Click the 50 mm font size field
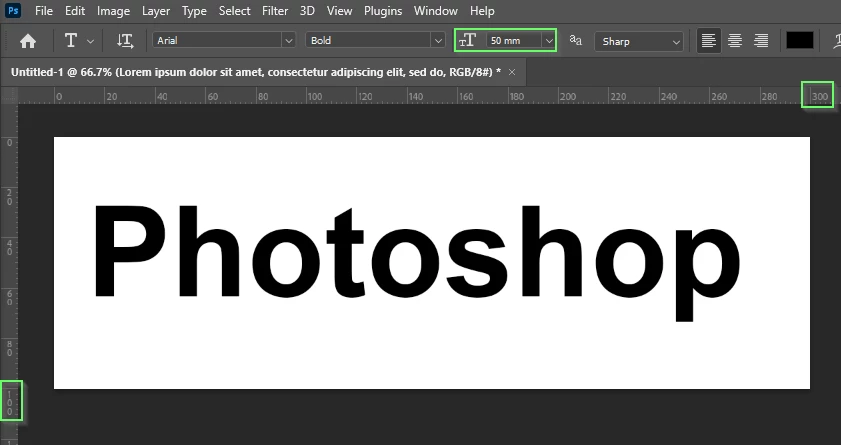The height and width of the screenshot is (445, 841). point(514,40)
